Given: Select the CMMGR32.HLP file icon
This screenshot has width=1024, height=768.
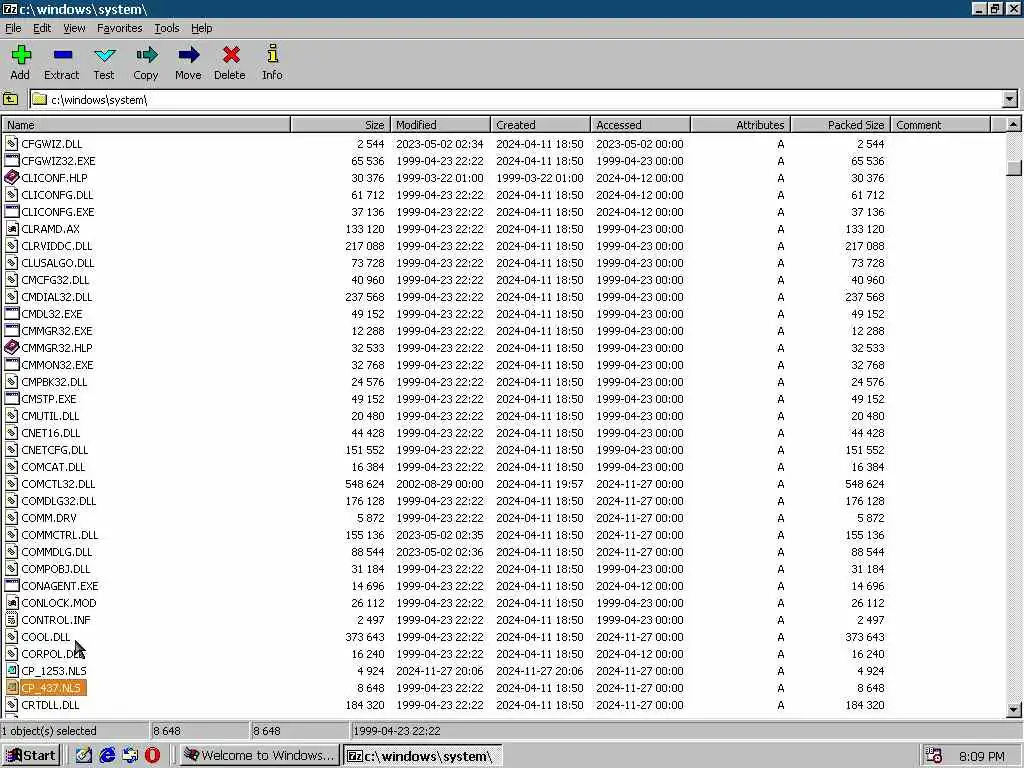Looking at the screenshot, I should point(11,347).
